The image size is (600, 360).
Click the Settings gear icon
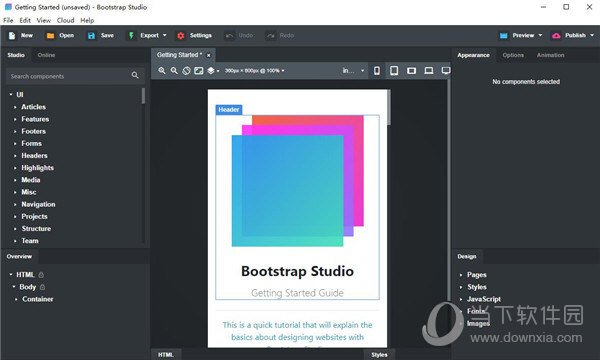(181, 36)
